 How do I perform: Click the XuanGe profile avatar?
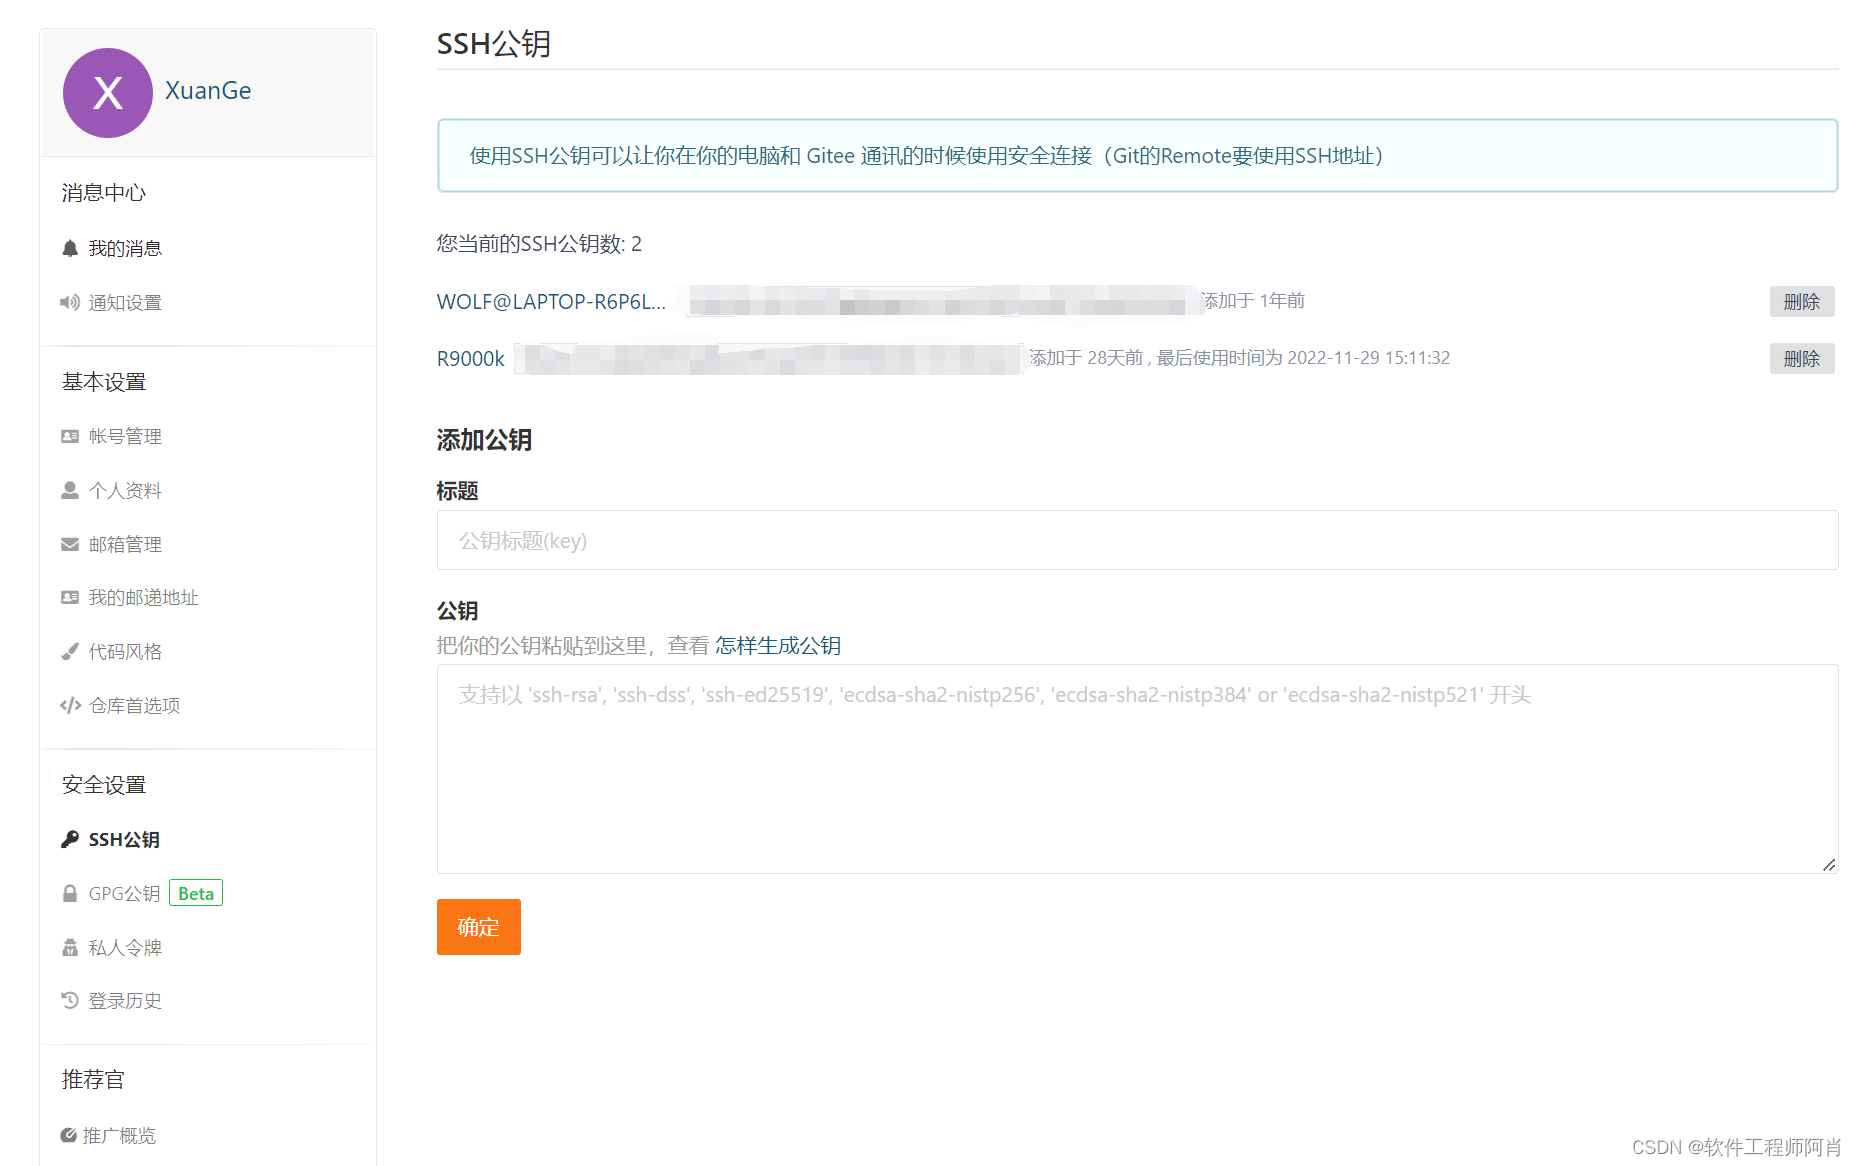point(107,92)
